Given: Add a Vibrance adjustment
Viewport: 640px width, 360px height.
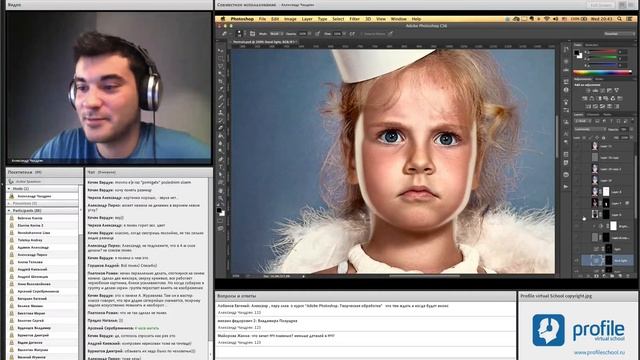Looking at the screenshot, I should point(617,90).
